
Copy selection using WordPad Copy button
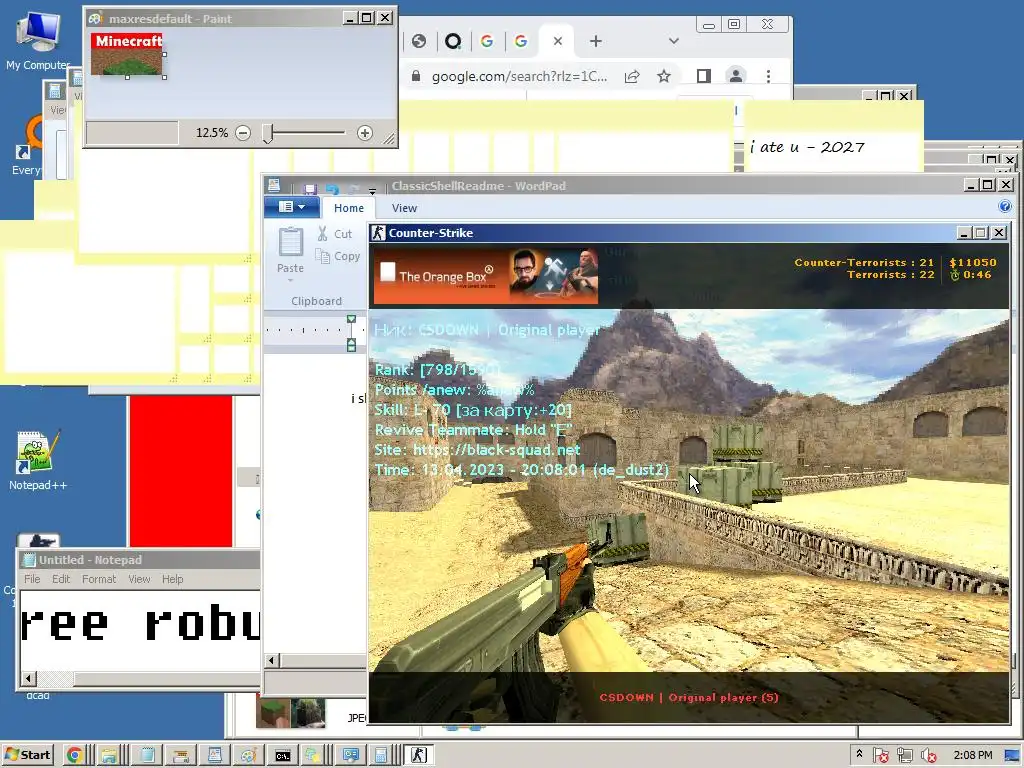[x=338, y=257]
